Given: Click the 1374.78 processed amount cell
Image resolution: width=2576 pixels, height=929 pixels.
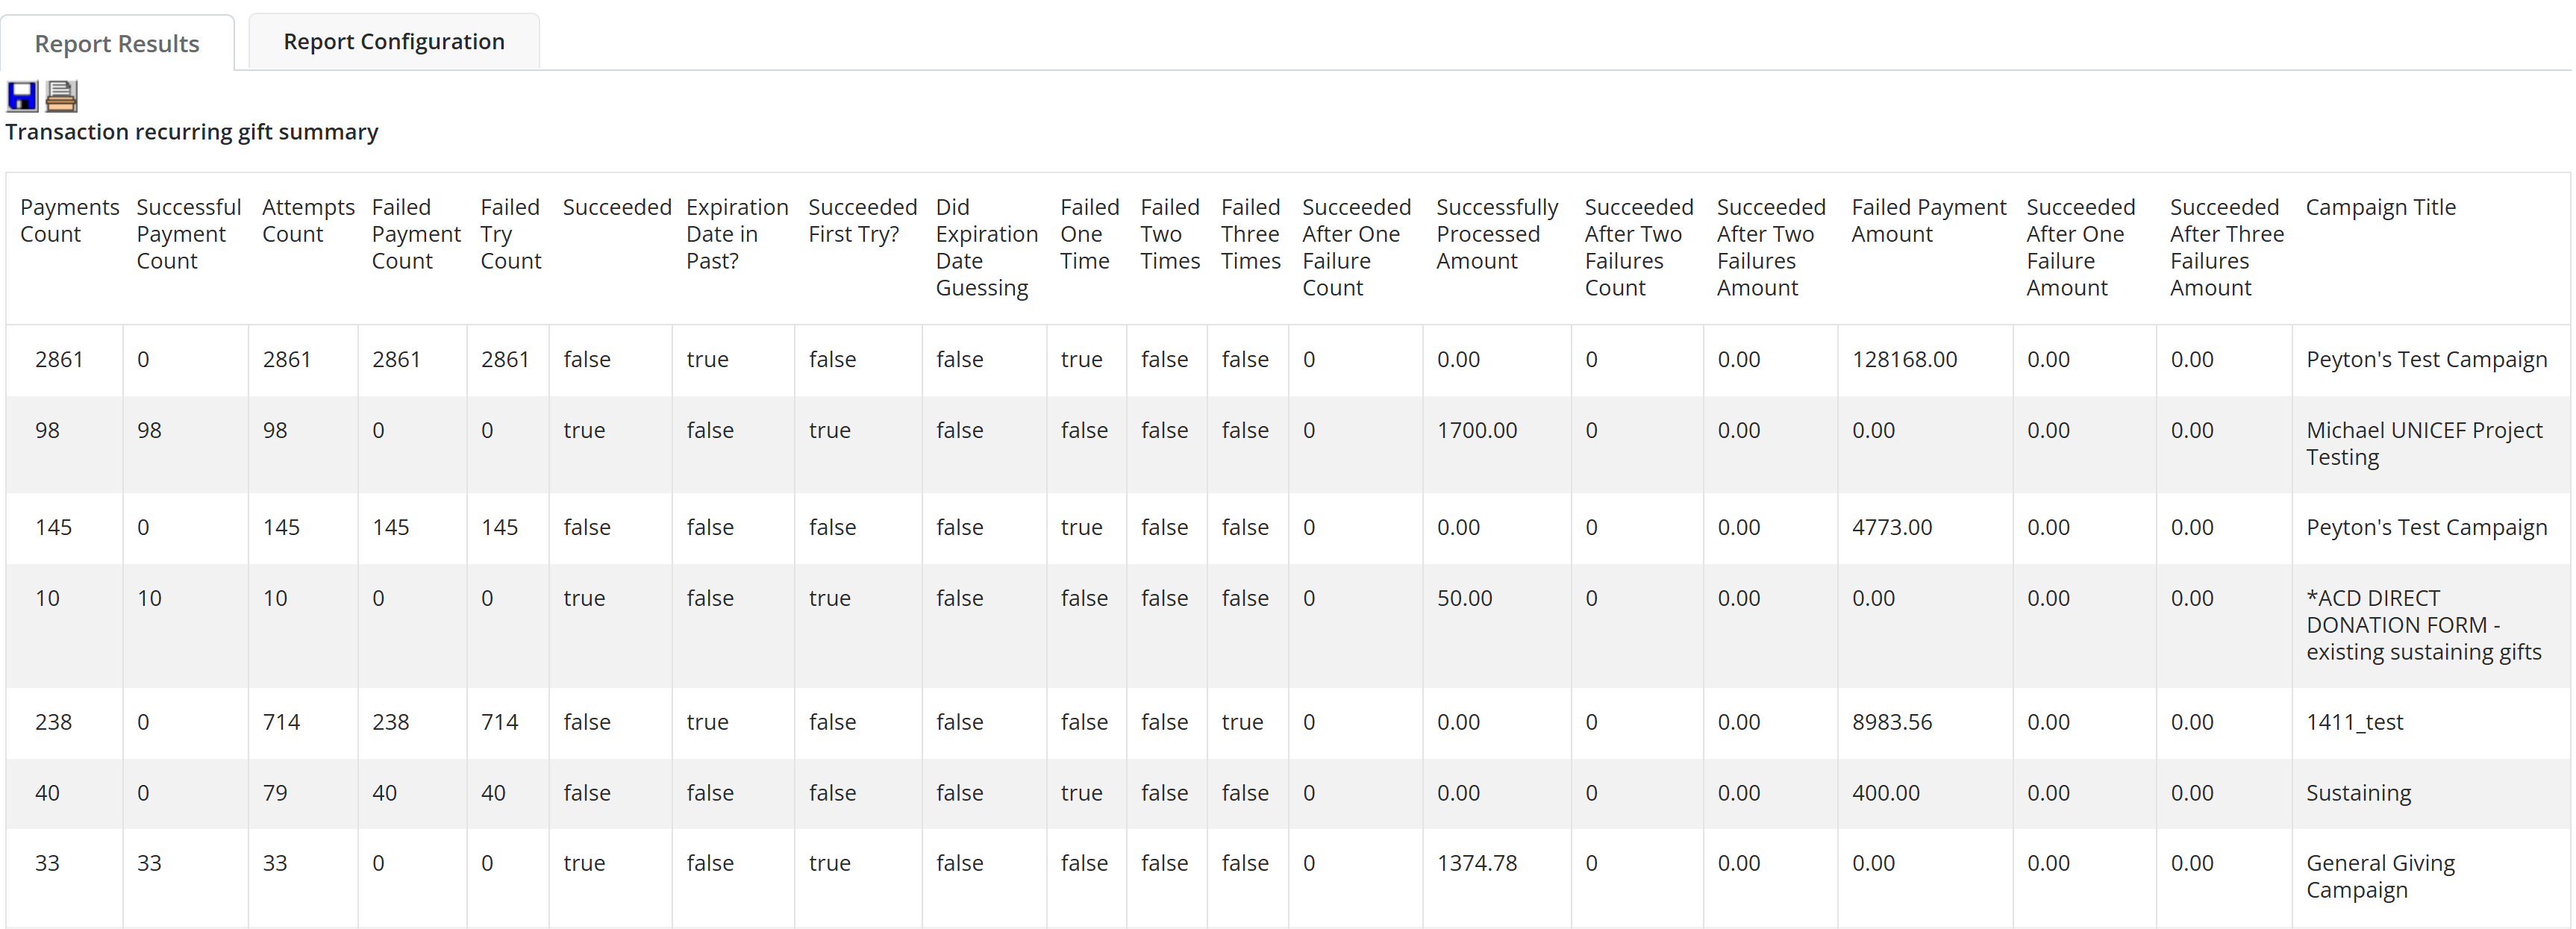Looking at the screenshot, I should point(1477,863).
